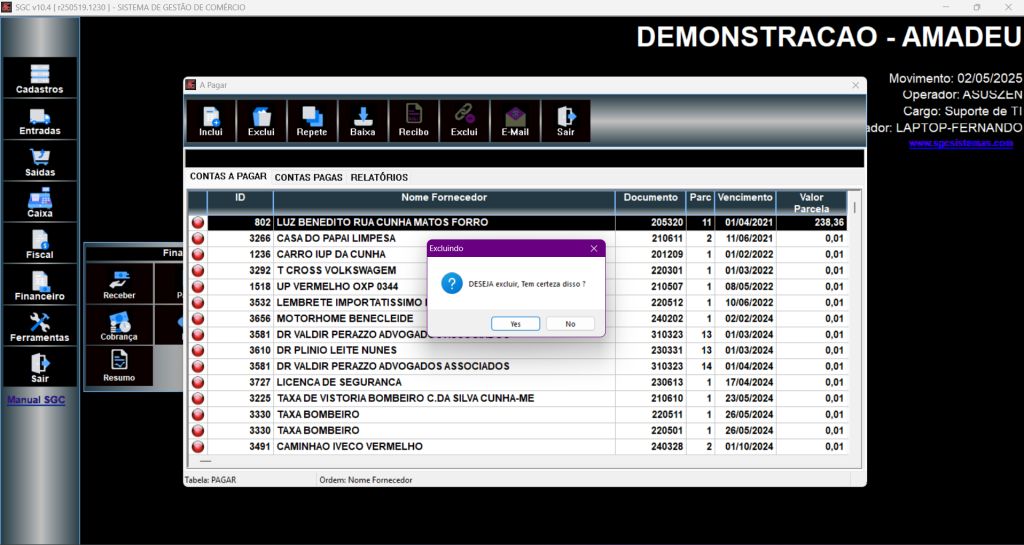
Task: Switch to the RELATÓRIOS tab
Action: click(379, 178)
